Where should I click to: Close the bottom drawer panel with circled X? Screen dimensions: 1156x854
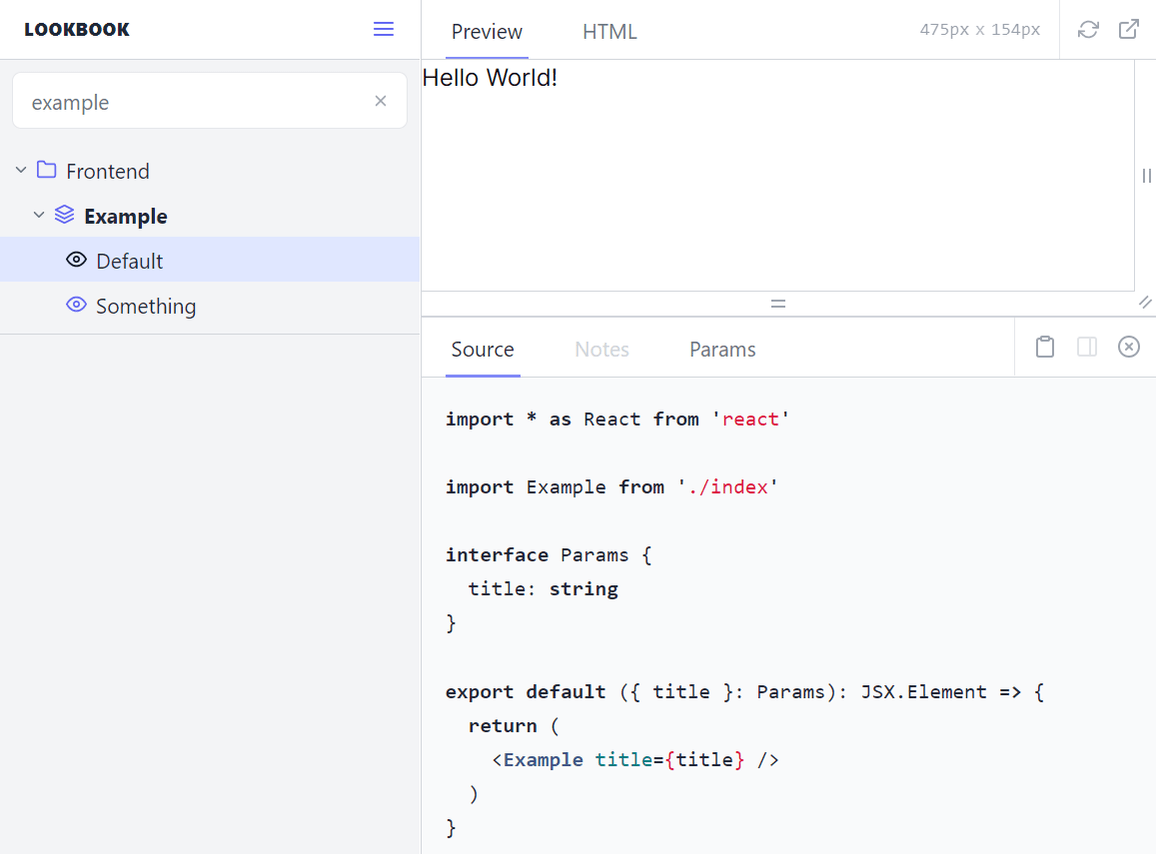[x=1129, y=347]
